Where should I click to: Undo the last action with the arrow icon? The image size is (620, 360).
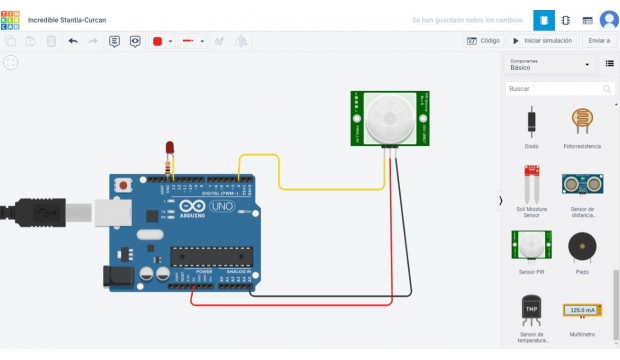tap(73, 41)
